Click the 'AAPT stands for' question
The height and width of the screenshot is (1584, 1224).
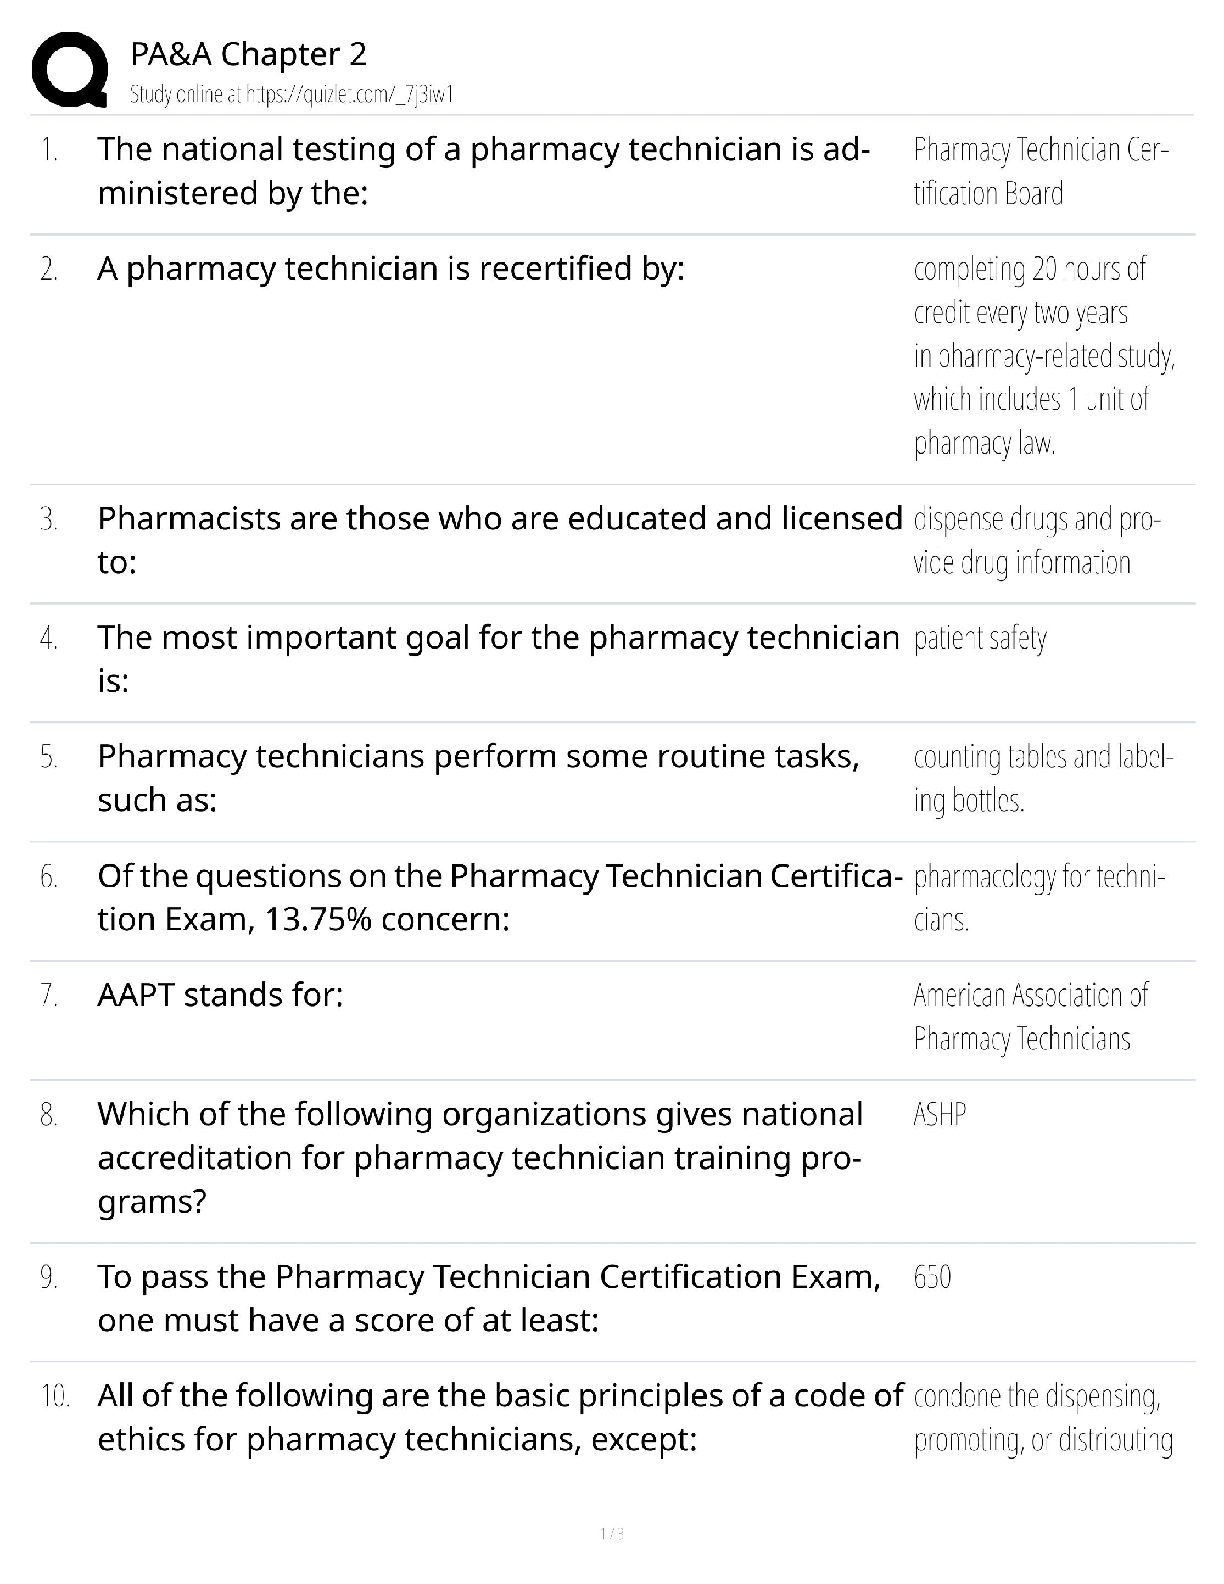220,995
